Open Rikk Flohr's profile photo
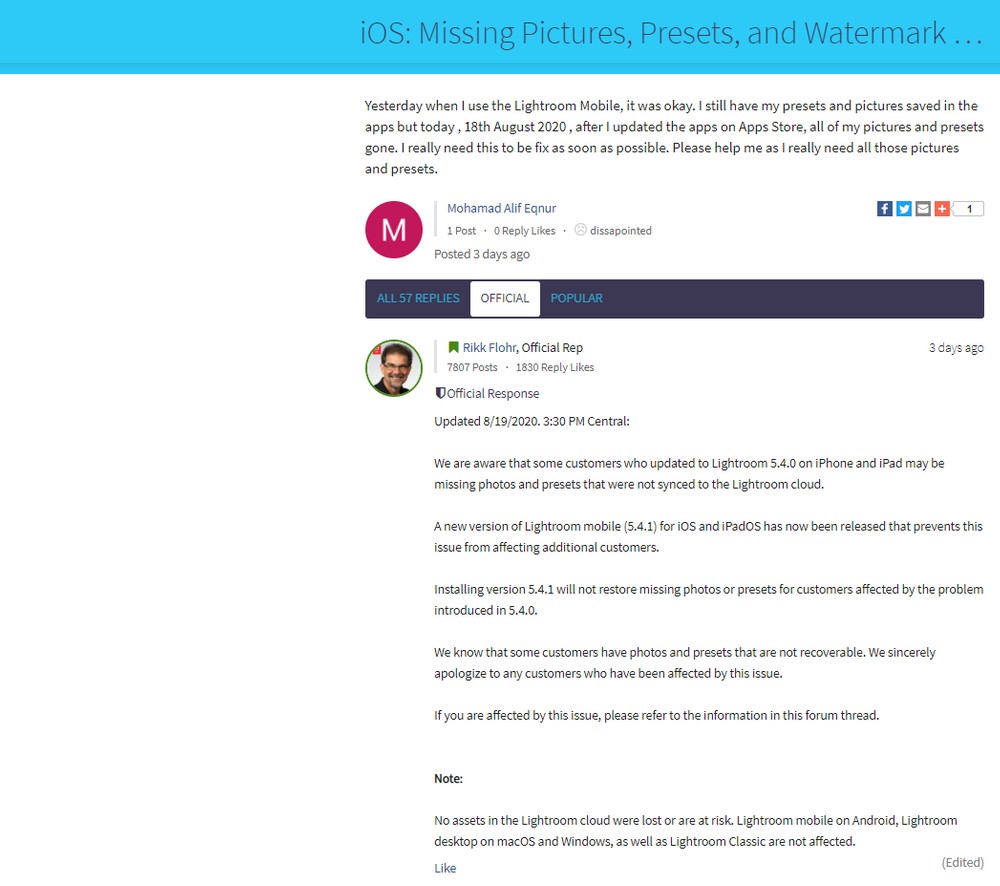Viewport: 1000px width, 886px height. point(393,368)
